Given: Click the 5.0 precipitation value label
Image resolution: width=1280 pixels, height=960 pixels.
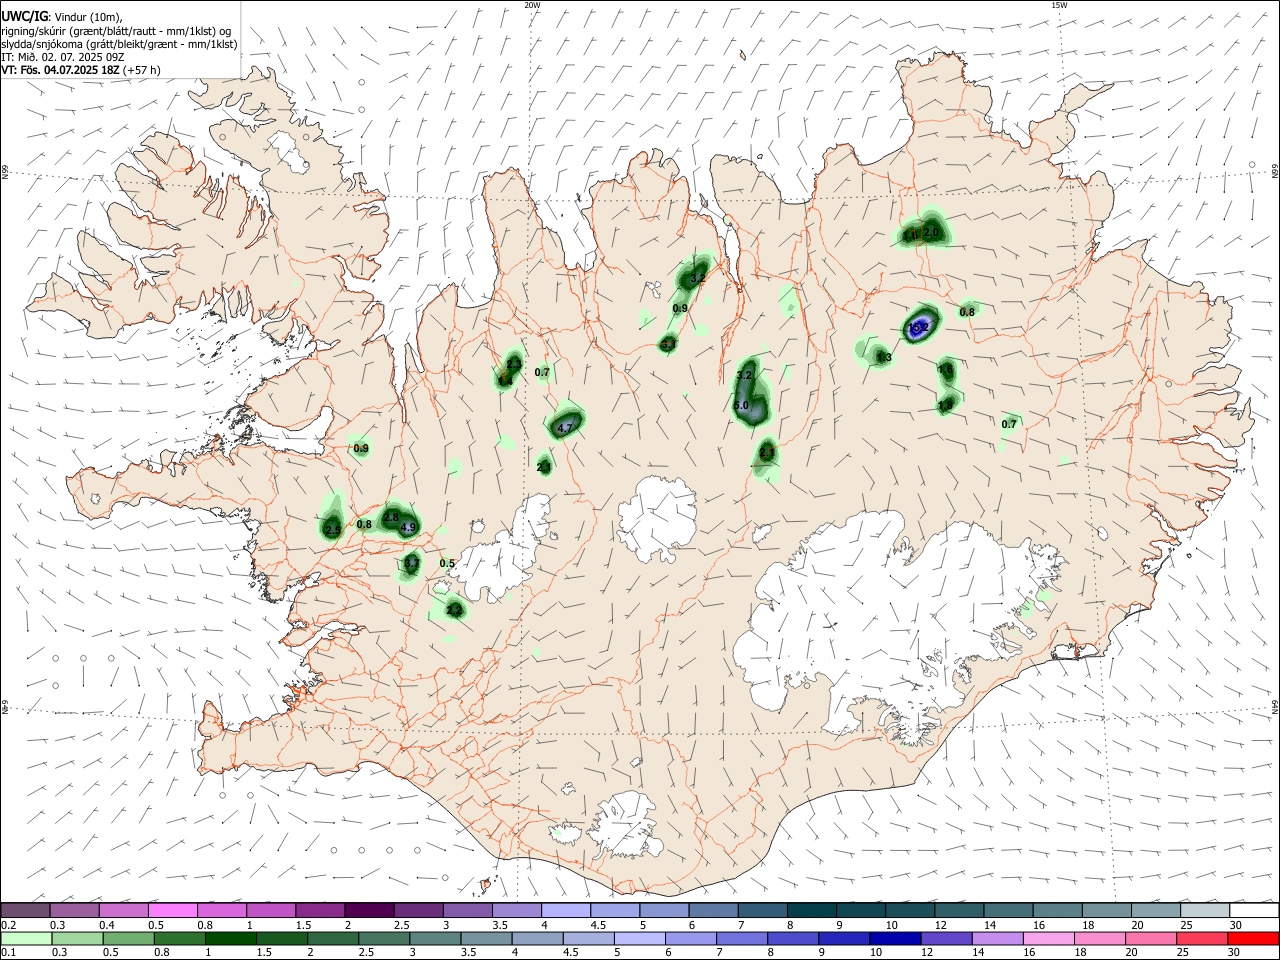Looking at the screenshot, I should 741,405.
